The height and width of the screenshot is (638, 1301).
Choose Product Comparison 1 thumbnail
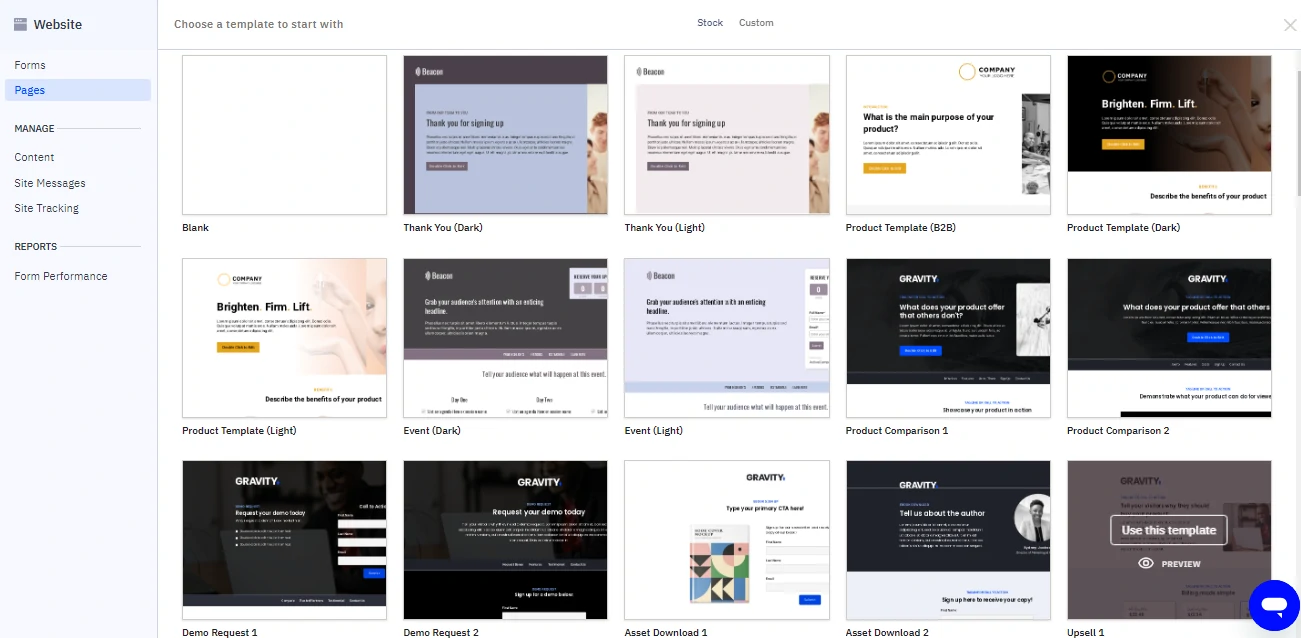coord(948,338)
